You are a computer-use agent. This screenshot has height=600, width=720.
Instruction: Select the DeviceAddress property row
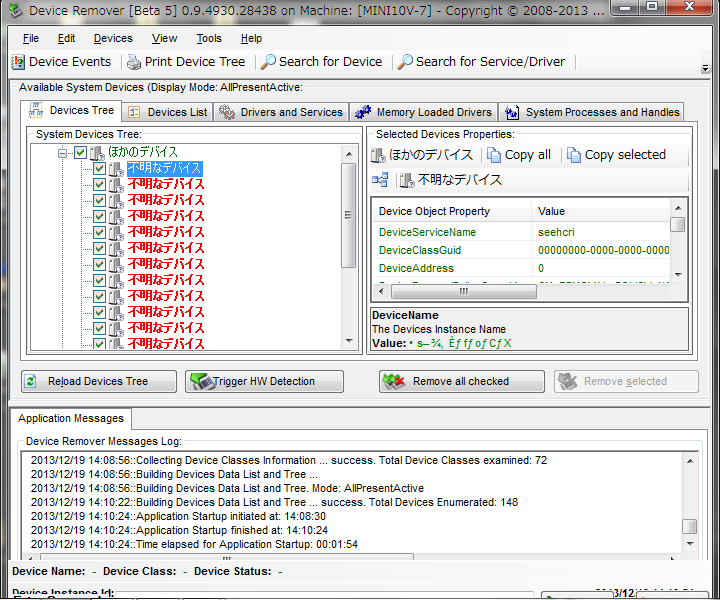pyautogui.click(x=521, y=268)
